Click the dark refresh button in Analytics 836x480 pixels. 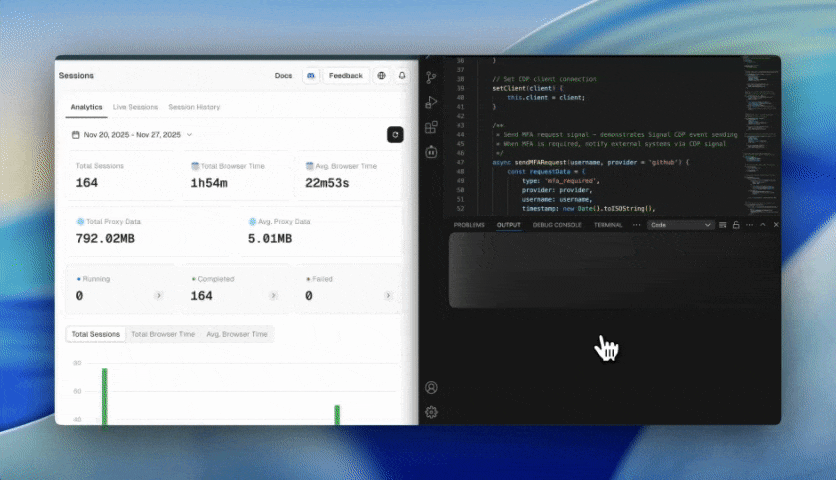click(395, 134)
